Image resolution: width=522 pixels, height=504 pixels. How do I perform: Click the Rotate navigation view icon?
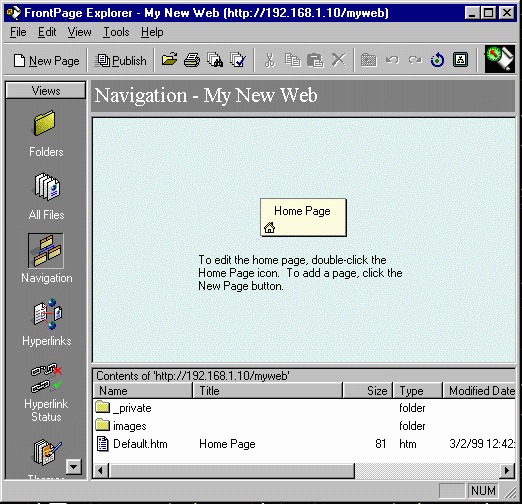click(x=437, y=60)
